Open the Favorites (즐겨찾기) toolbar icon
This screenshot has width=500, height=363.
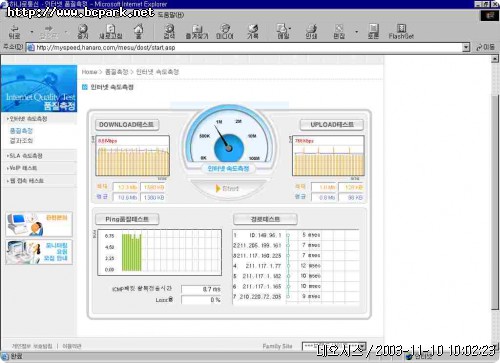(x=197, y=32)
